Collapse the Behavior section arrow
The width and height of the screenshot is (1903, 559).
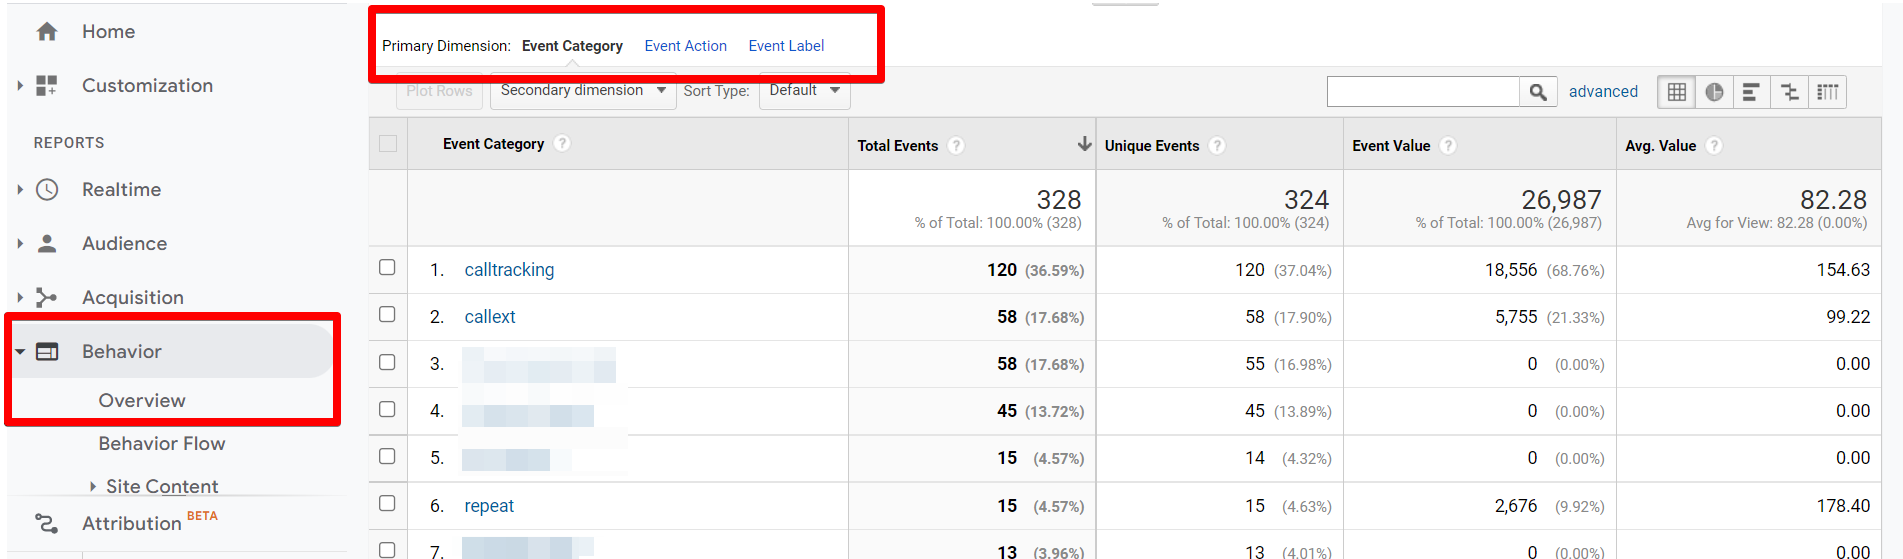[x=20, y=352]
